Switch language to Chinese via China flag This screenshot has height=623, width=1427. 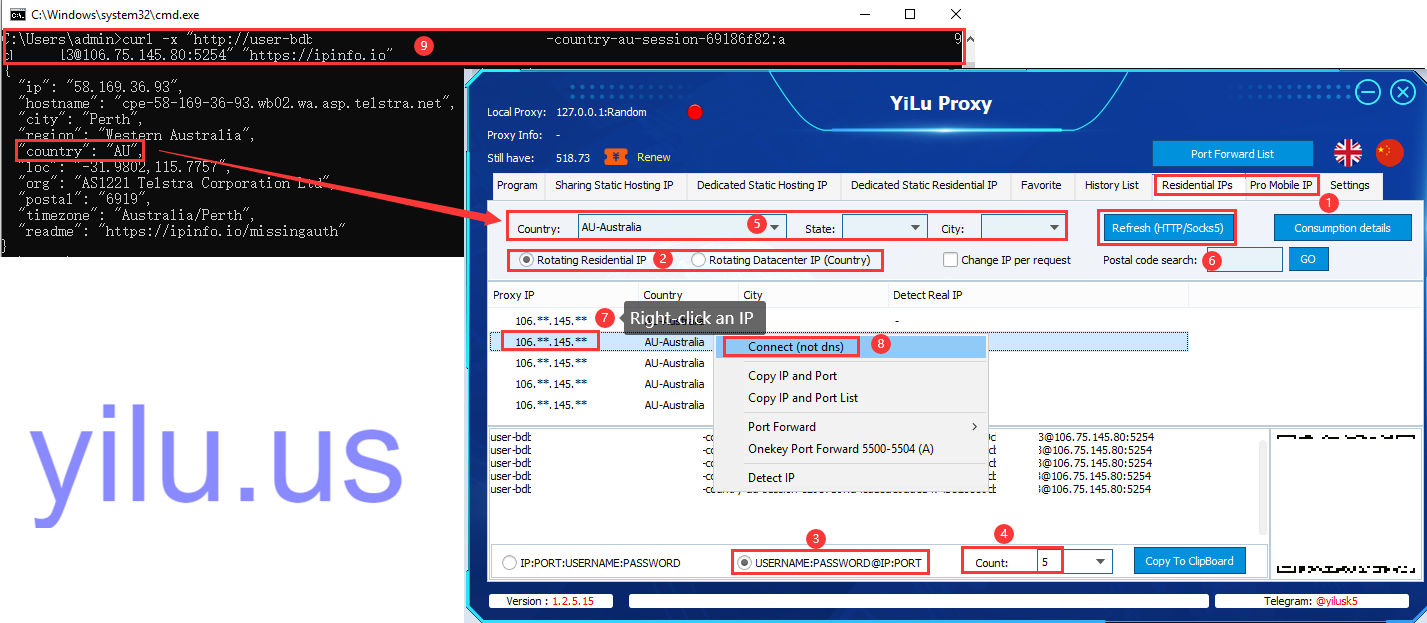(1390, 153)
